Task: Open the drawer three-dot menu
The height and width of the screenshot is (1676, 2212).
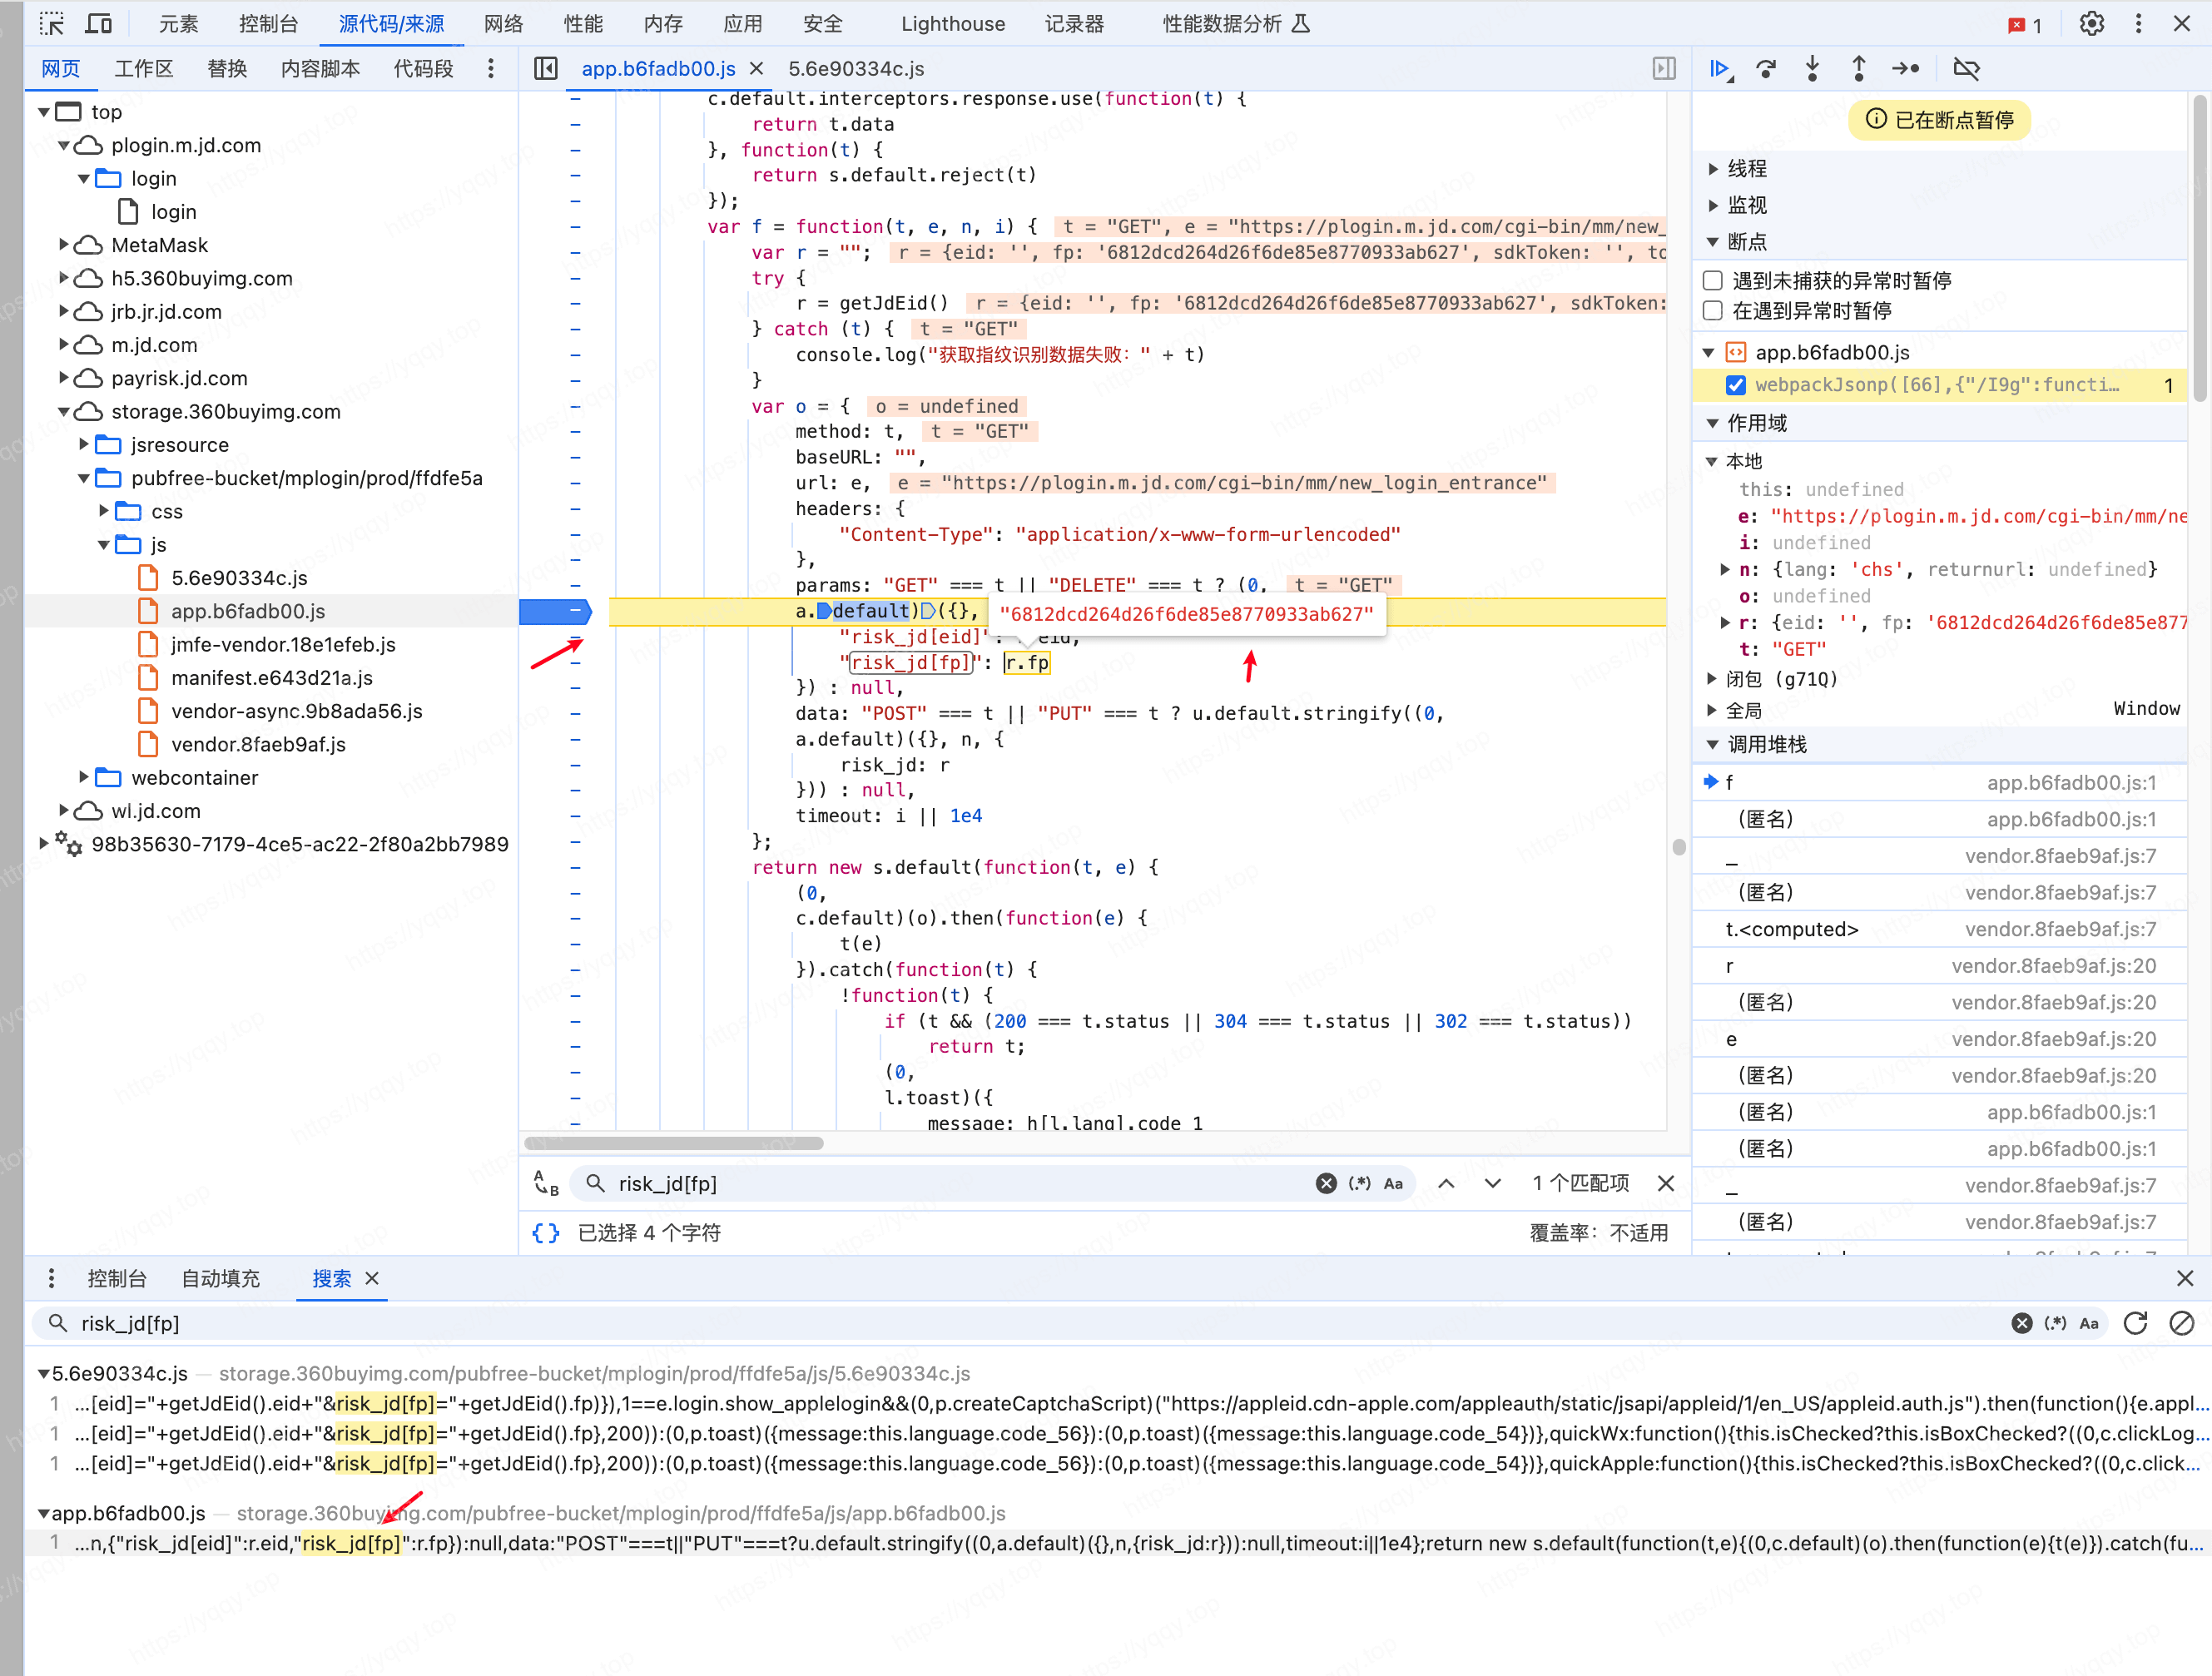Action: pyautogui.click(x=51, y=1278)
